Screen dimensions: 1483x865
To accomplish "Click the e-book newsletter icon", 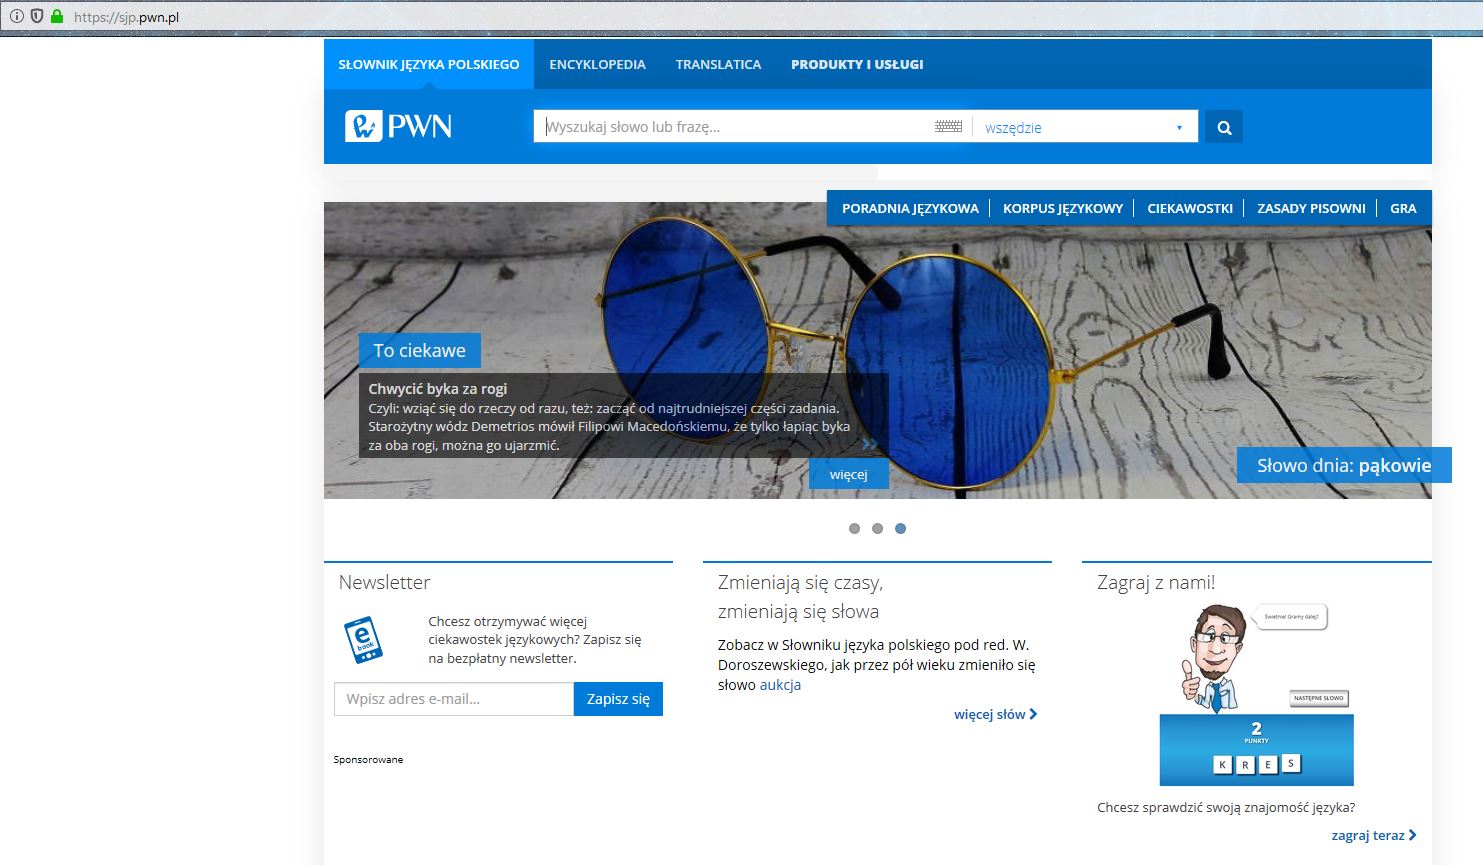I will [363, 639].
